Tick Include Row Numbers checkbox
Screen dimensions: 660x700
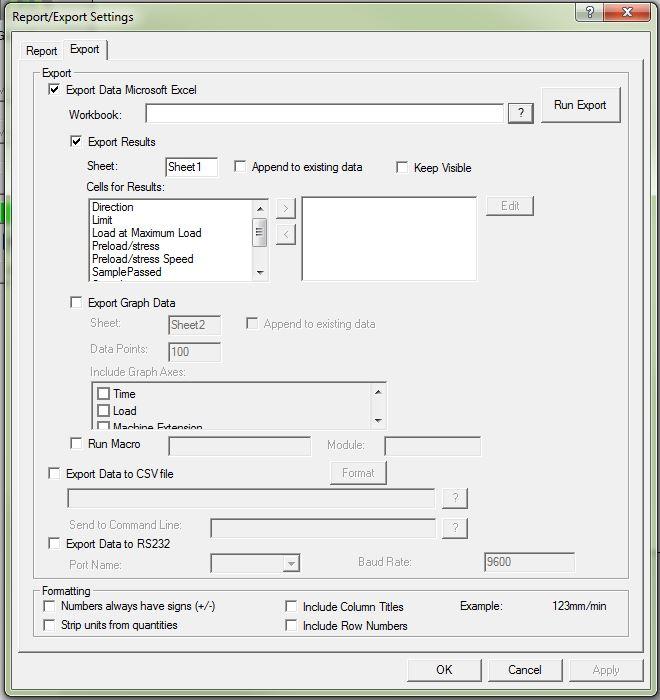(x=291, y=625)
